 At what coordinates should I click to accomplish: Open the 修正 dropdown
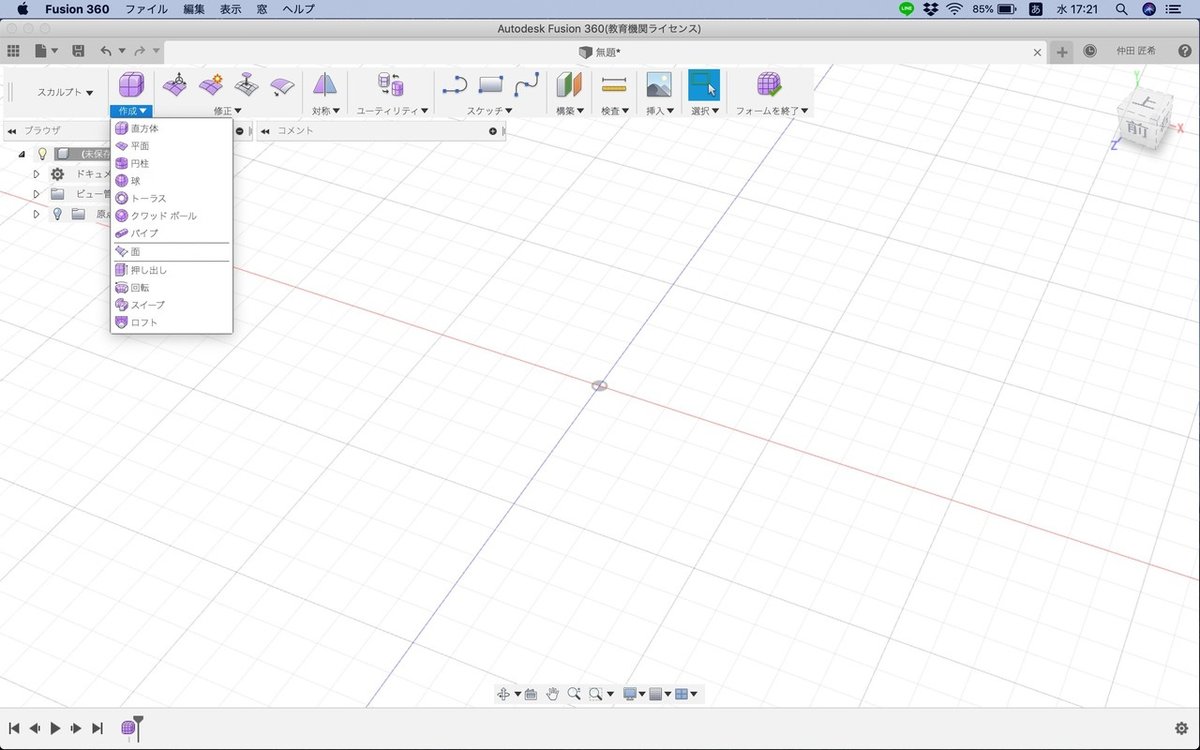coord(228,111)
